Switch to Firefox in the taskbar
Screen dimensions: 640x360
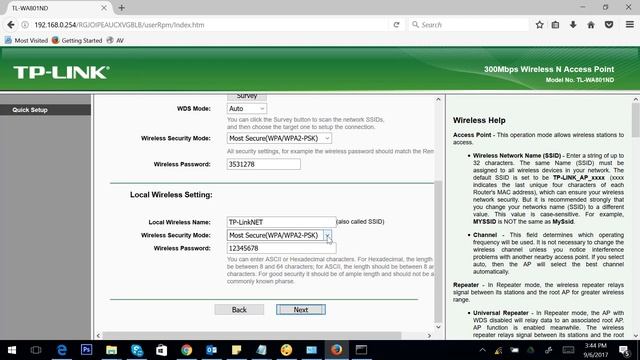(336, 350)
